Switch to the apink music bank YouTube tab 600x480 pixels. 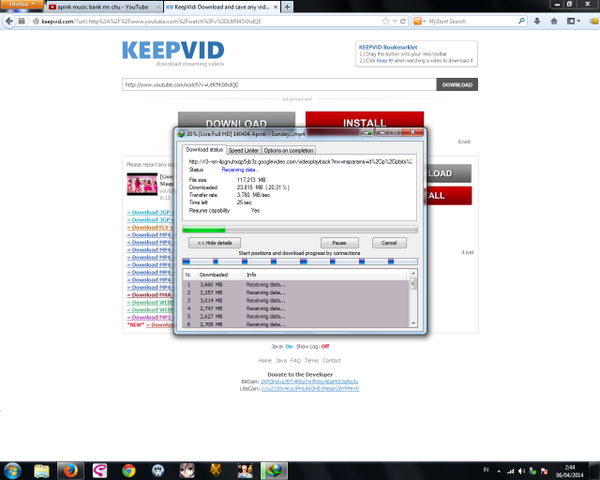click(x=103, y=7)
